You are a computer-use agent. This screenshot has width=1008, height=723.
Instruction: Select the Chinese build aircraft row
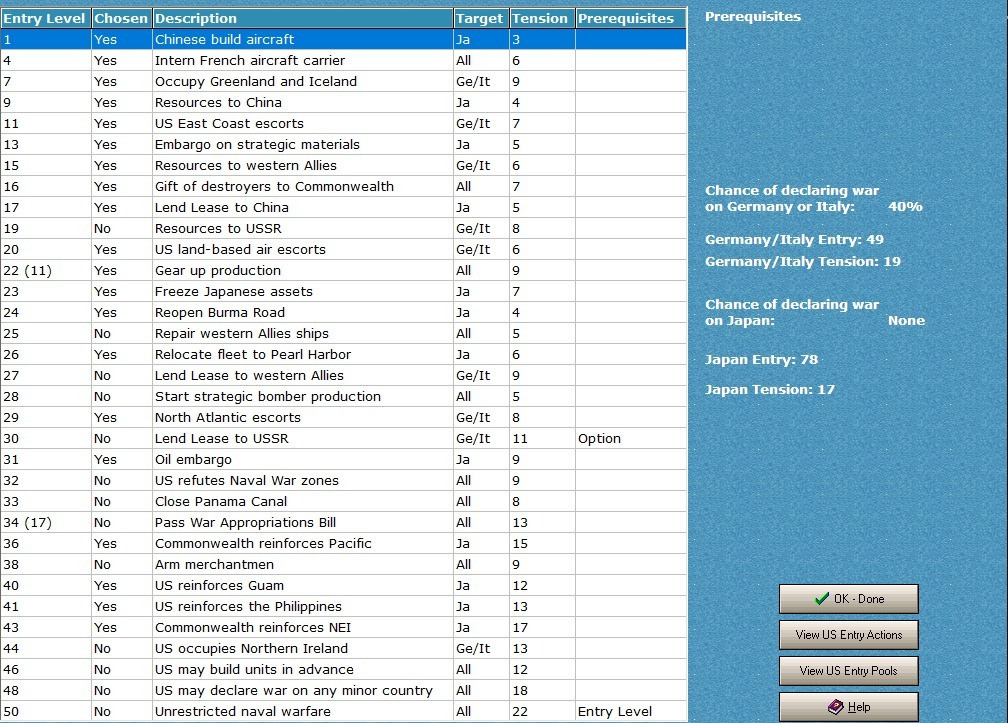(343, 39)
